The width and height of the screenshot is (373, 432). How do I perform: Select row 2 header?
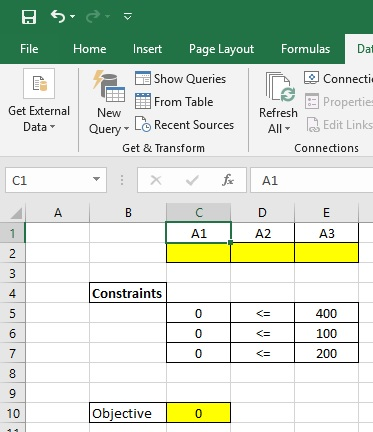coord(12,254)
